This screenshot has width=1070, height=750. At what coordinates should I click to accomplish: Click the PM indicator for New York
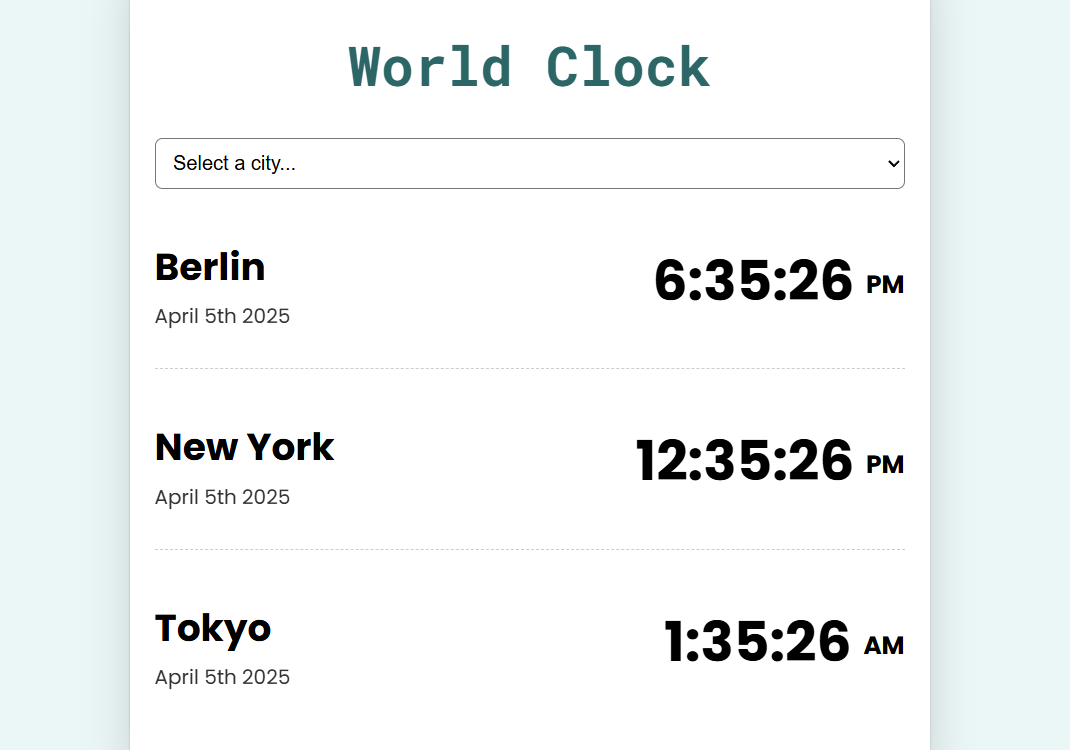point(884,466)
